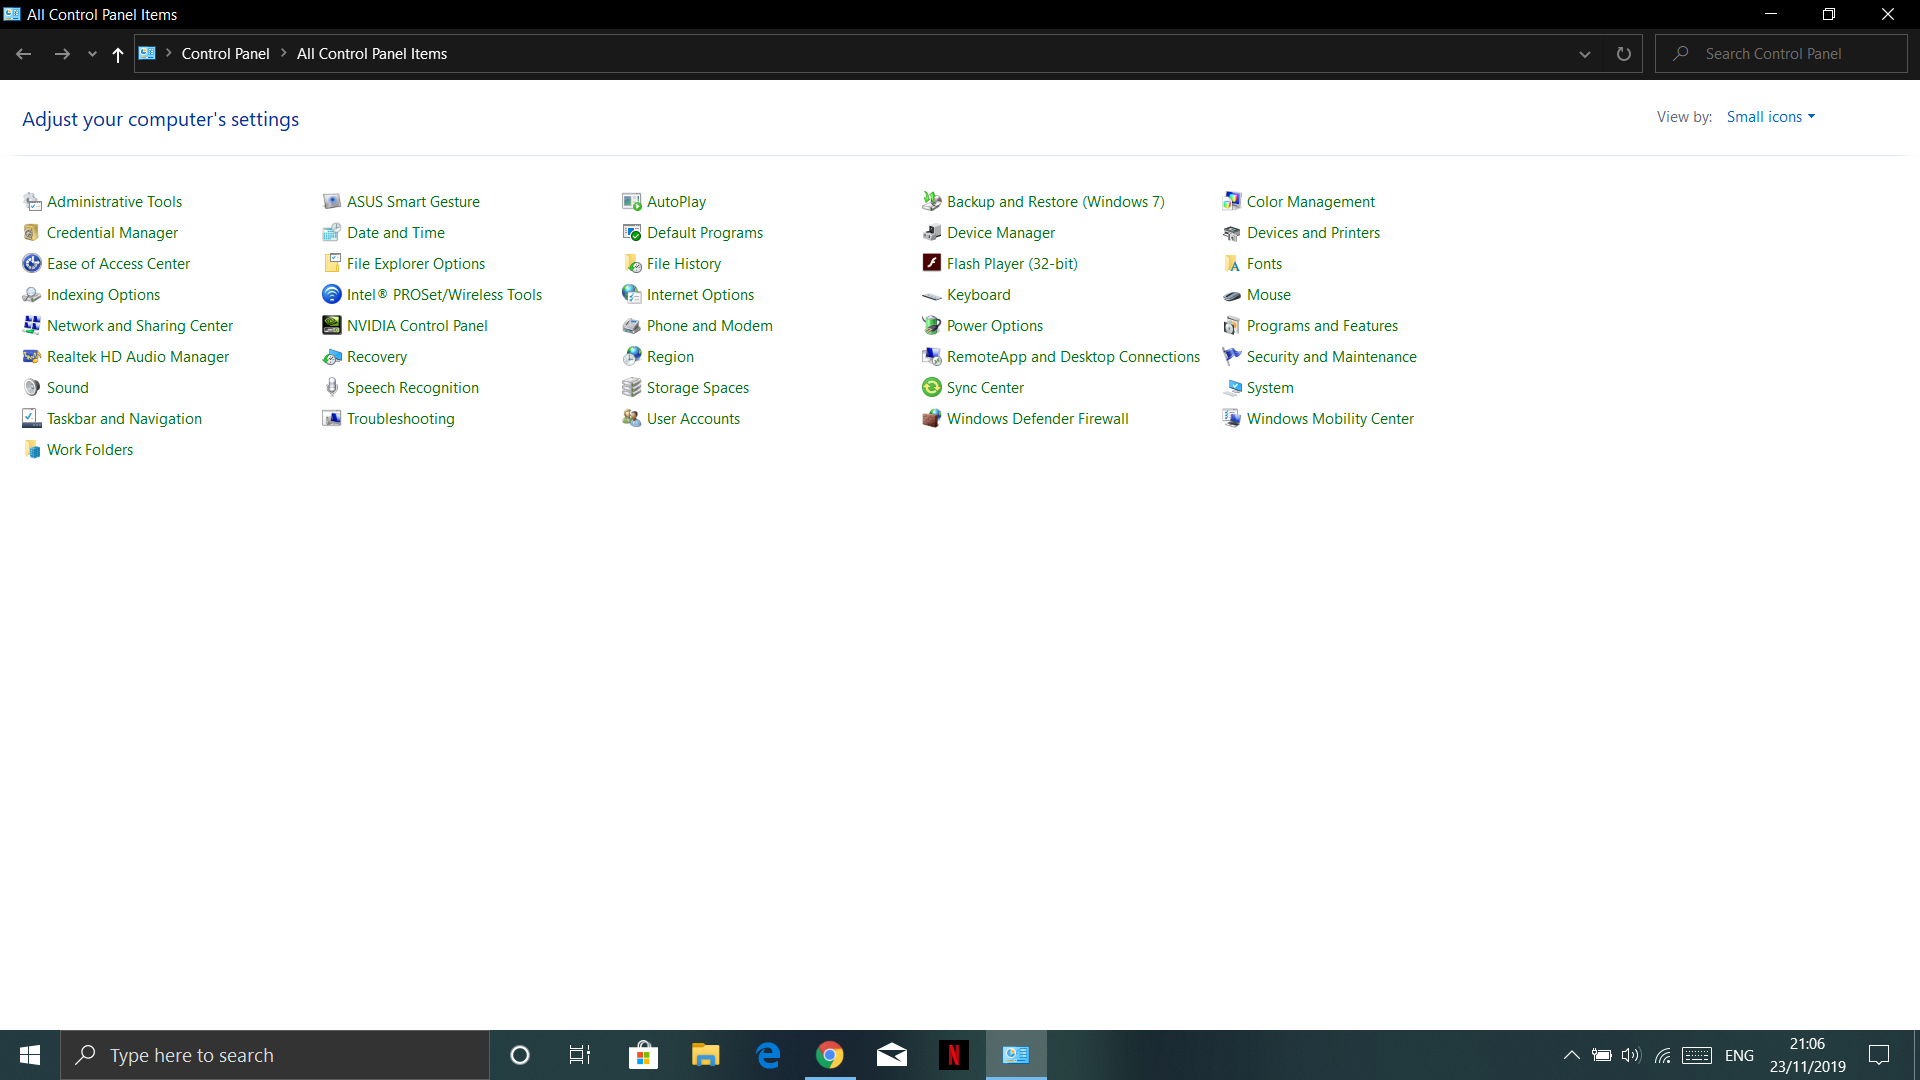Open RemoteApp and Desktop Connections link
1920x1080 pixels.
1073,357
